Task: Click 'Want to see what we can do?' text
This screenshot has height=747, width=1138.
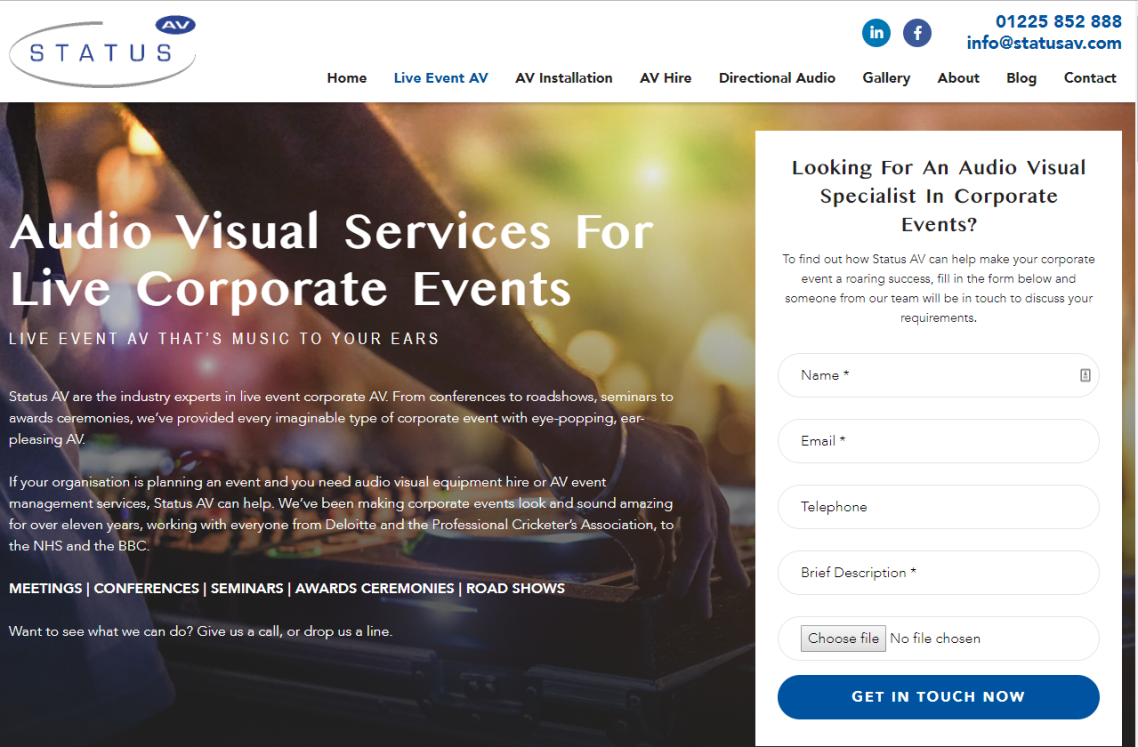Action: coord(201,631)
